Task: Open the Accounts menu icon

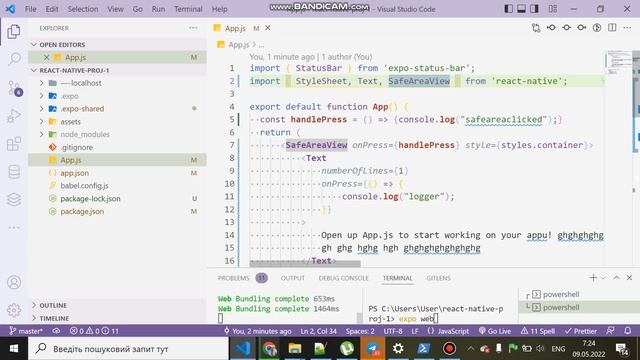Action: coord(14,282)
